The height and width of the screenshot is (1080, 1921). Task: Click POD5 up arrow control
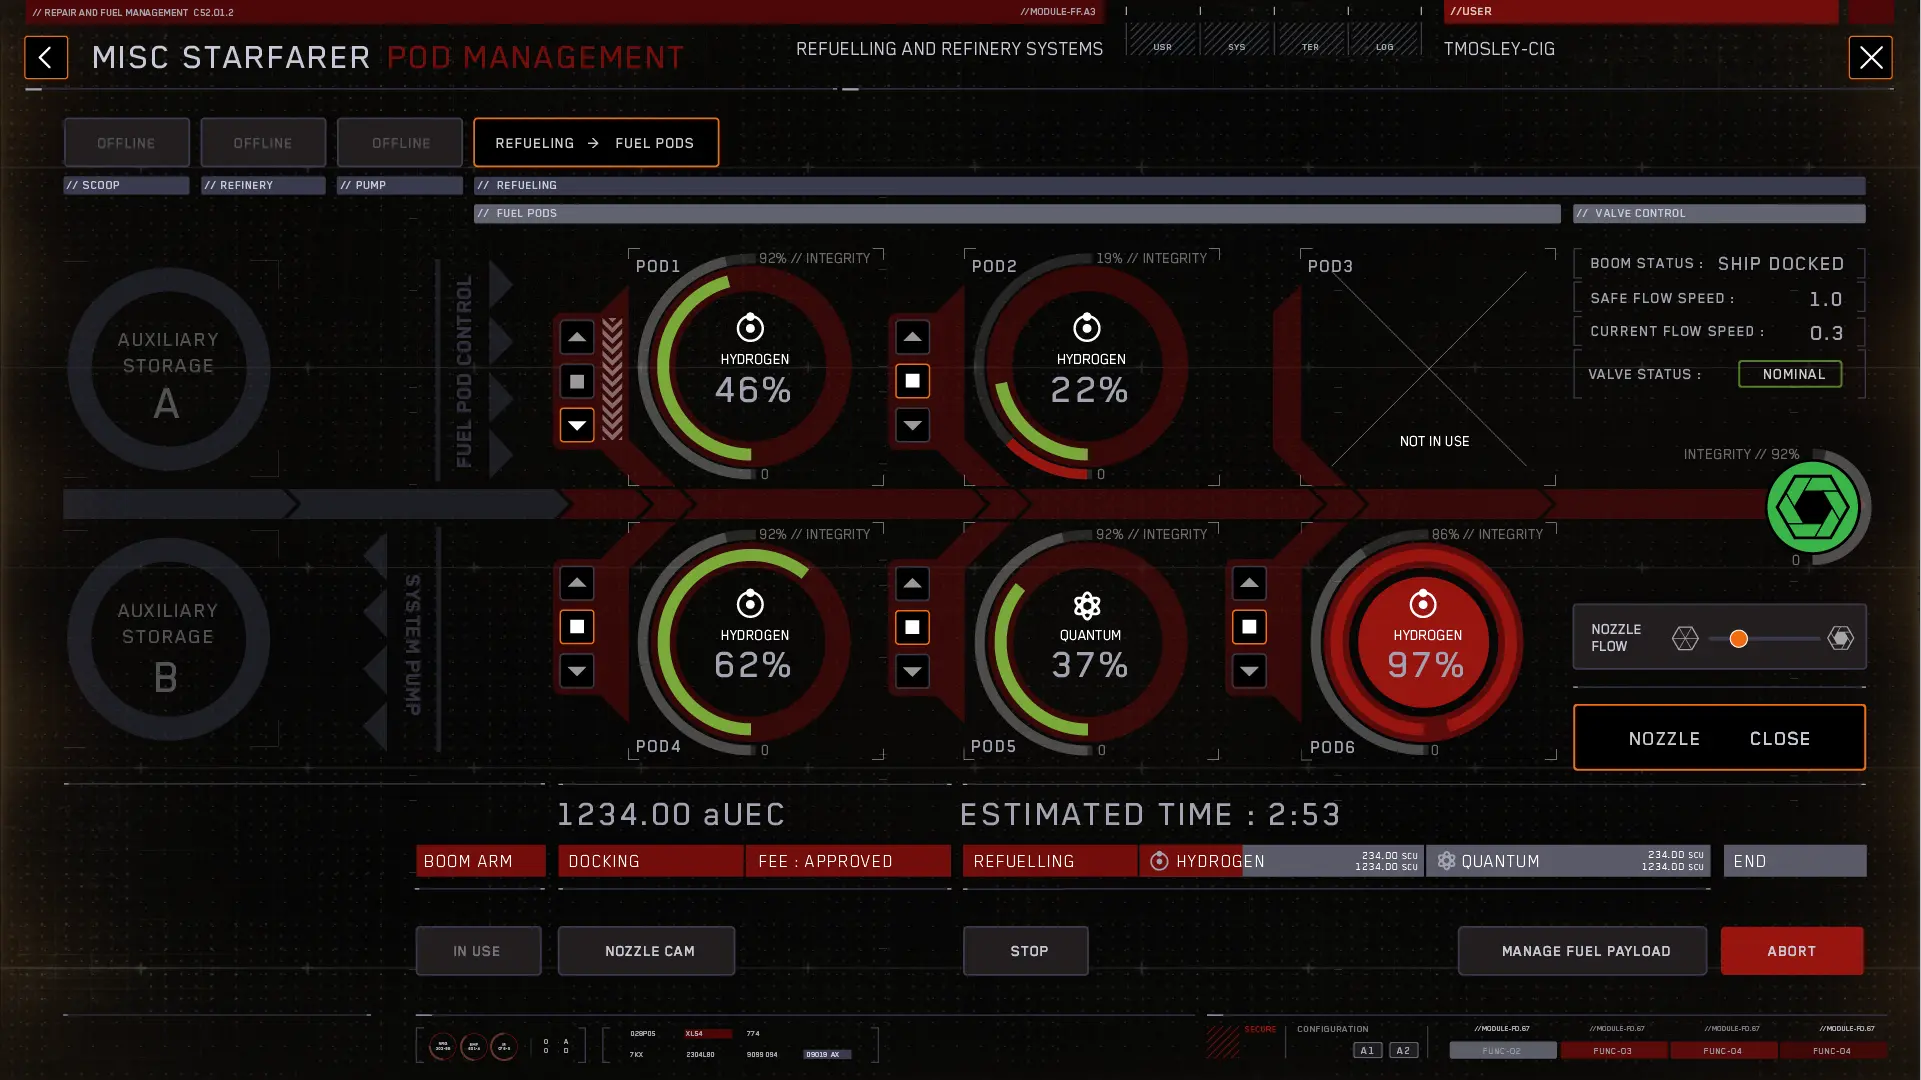point(912,584)
